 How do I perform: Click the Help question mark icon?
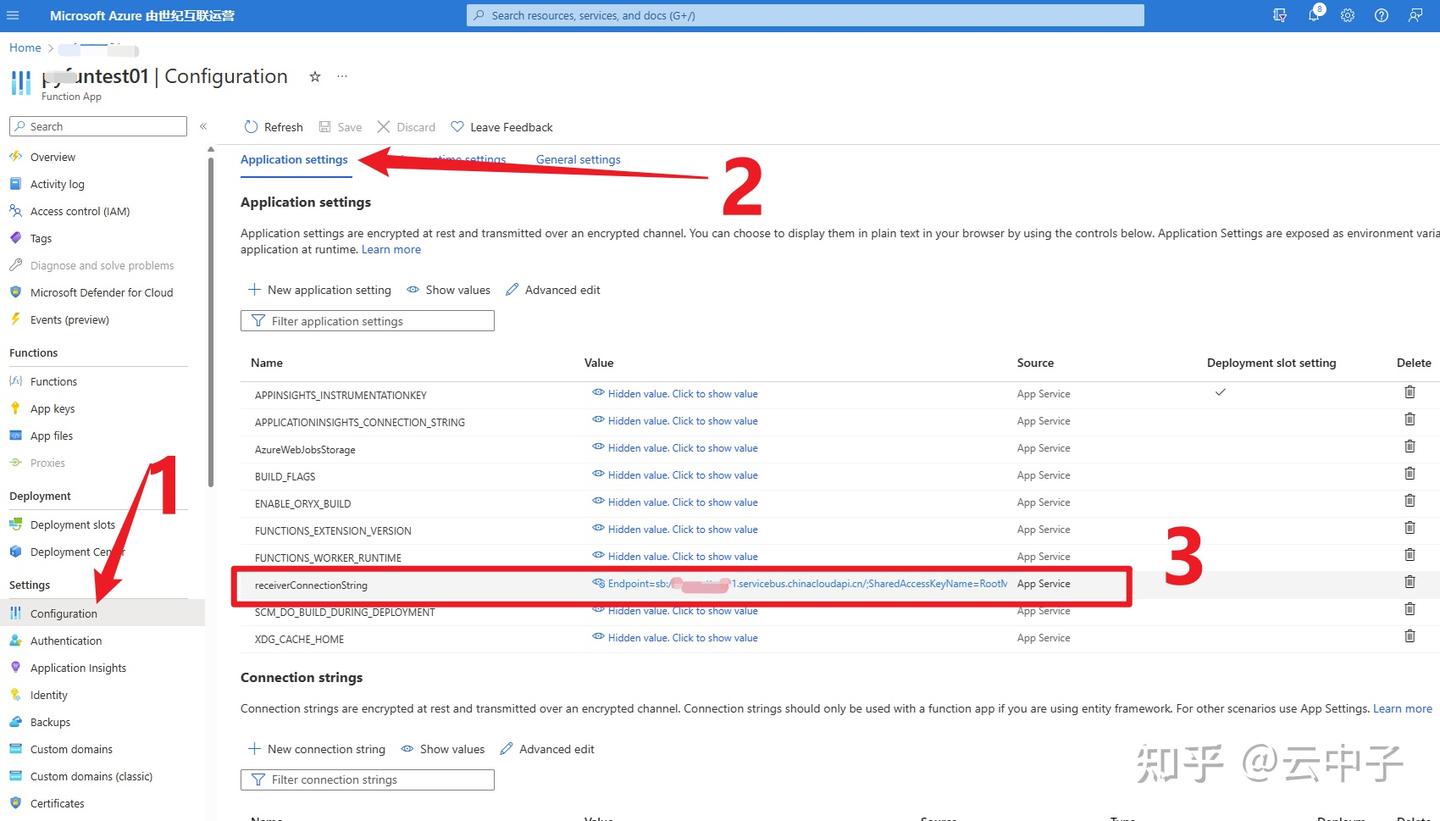click(x=1381, y=15)
